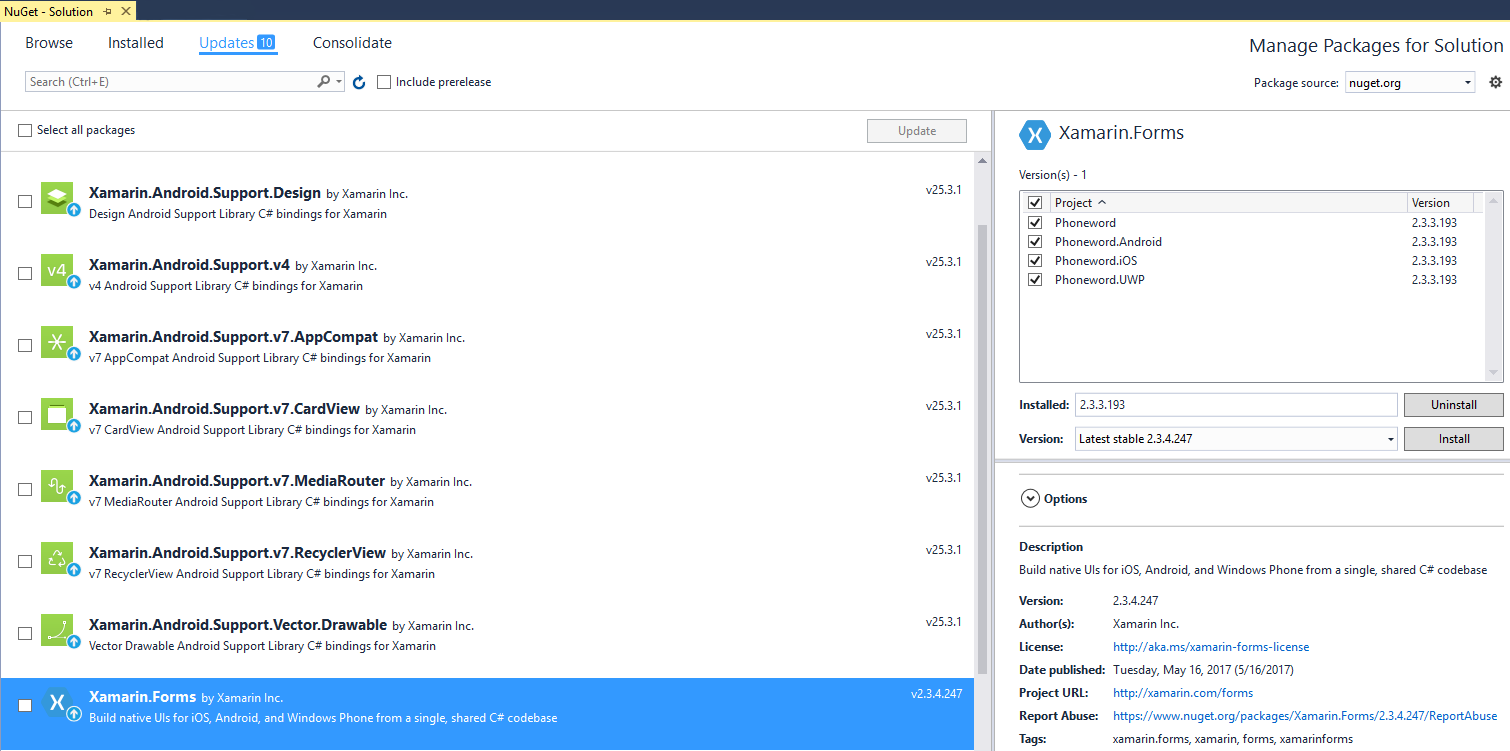Select the Support.v7.CardView package checkbox
The image size is (1510, 751).
[25, 417]
